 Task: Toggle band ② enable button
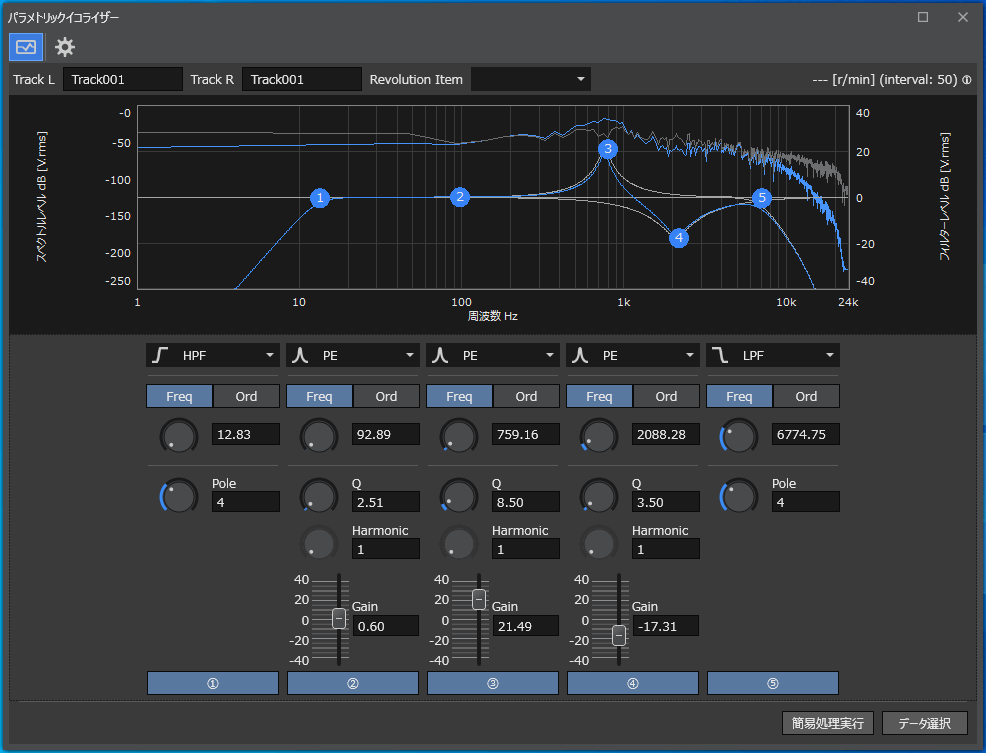pos(353,683)
